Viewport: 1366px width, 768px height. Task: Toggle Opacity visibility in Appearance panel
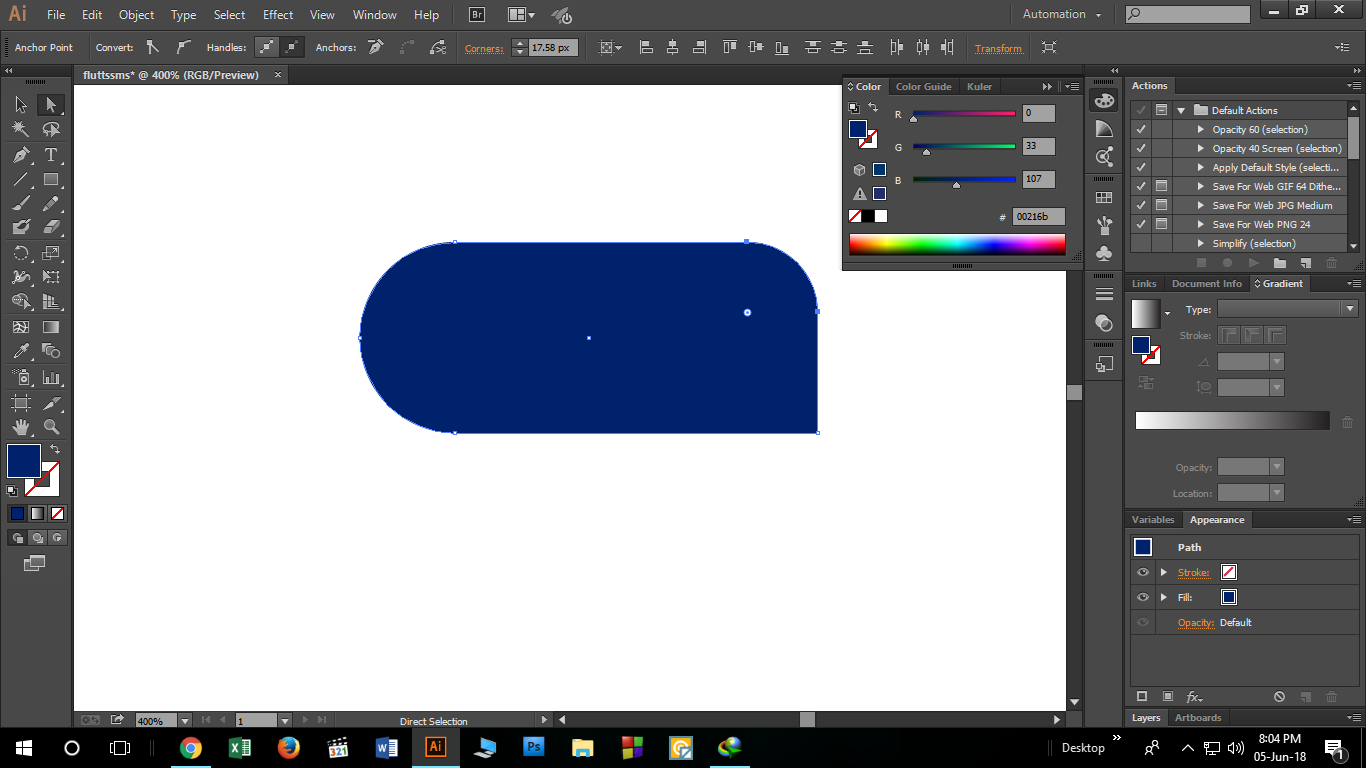coord(1143,622)
